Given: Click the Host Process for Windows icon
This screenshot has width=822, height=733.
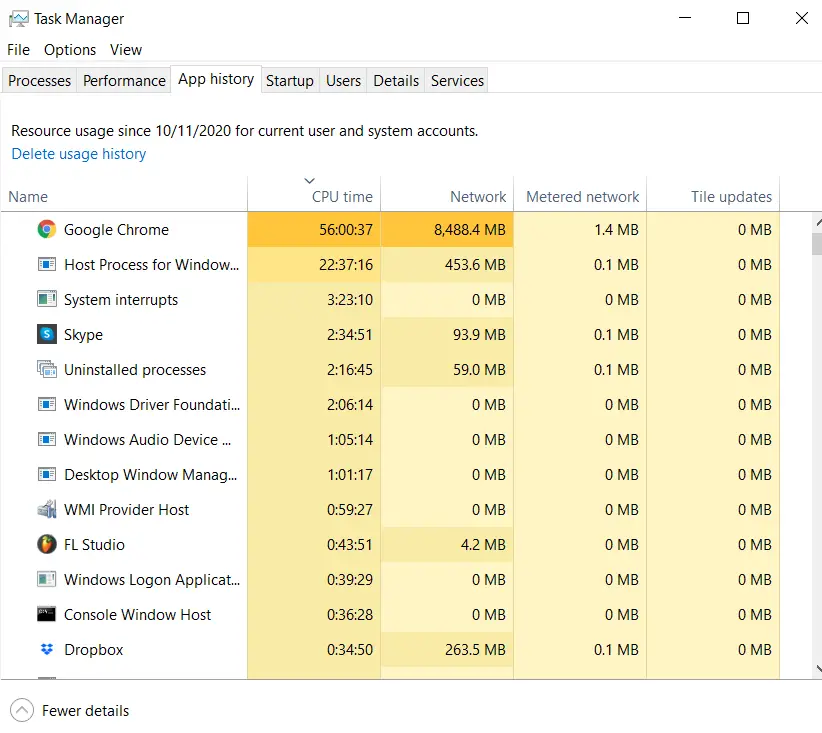Looking at the screenshot, I should [47, 264].
